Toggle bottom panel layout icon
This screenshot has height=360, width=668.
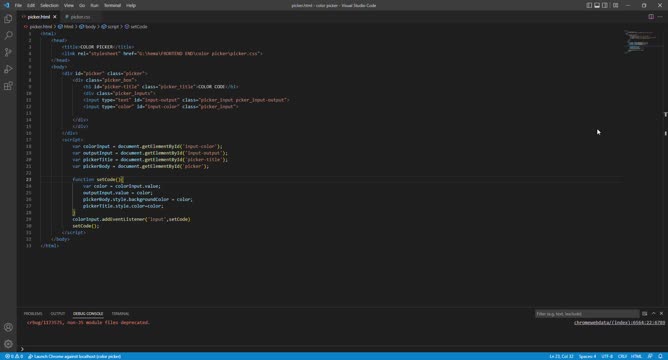coord(597,6)
